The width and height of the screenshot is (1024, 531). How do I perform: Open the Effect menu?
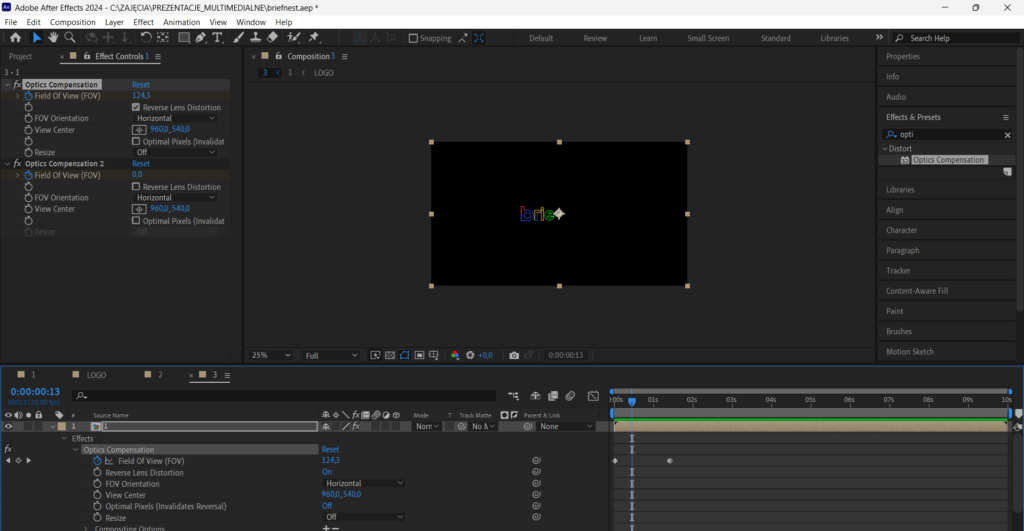coord(143,22)
